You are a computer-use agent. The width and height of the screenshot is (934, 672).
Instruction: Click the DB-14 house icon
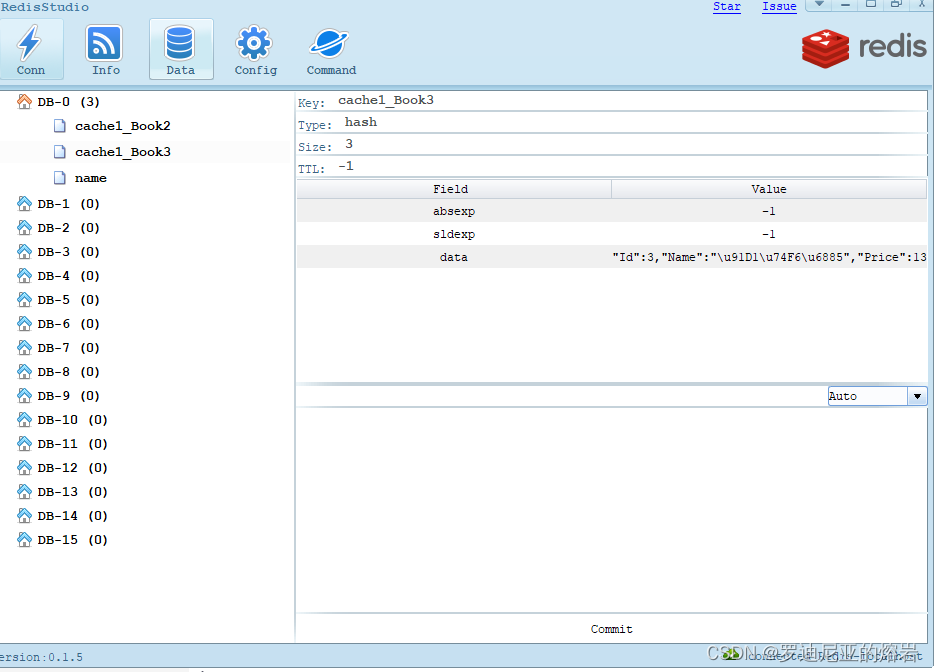point(24,515)
